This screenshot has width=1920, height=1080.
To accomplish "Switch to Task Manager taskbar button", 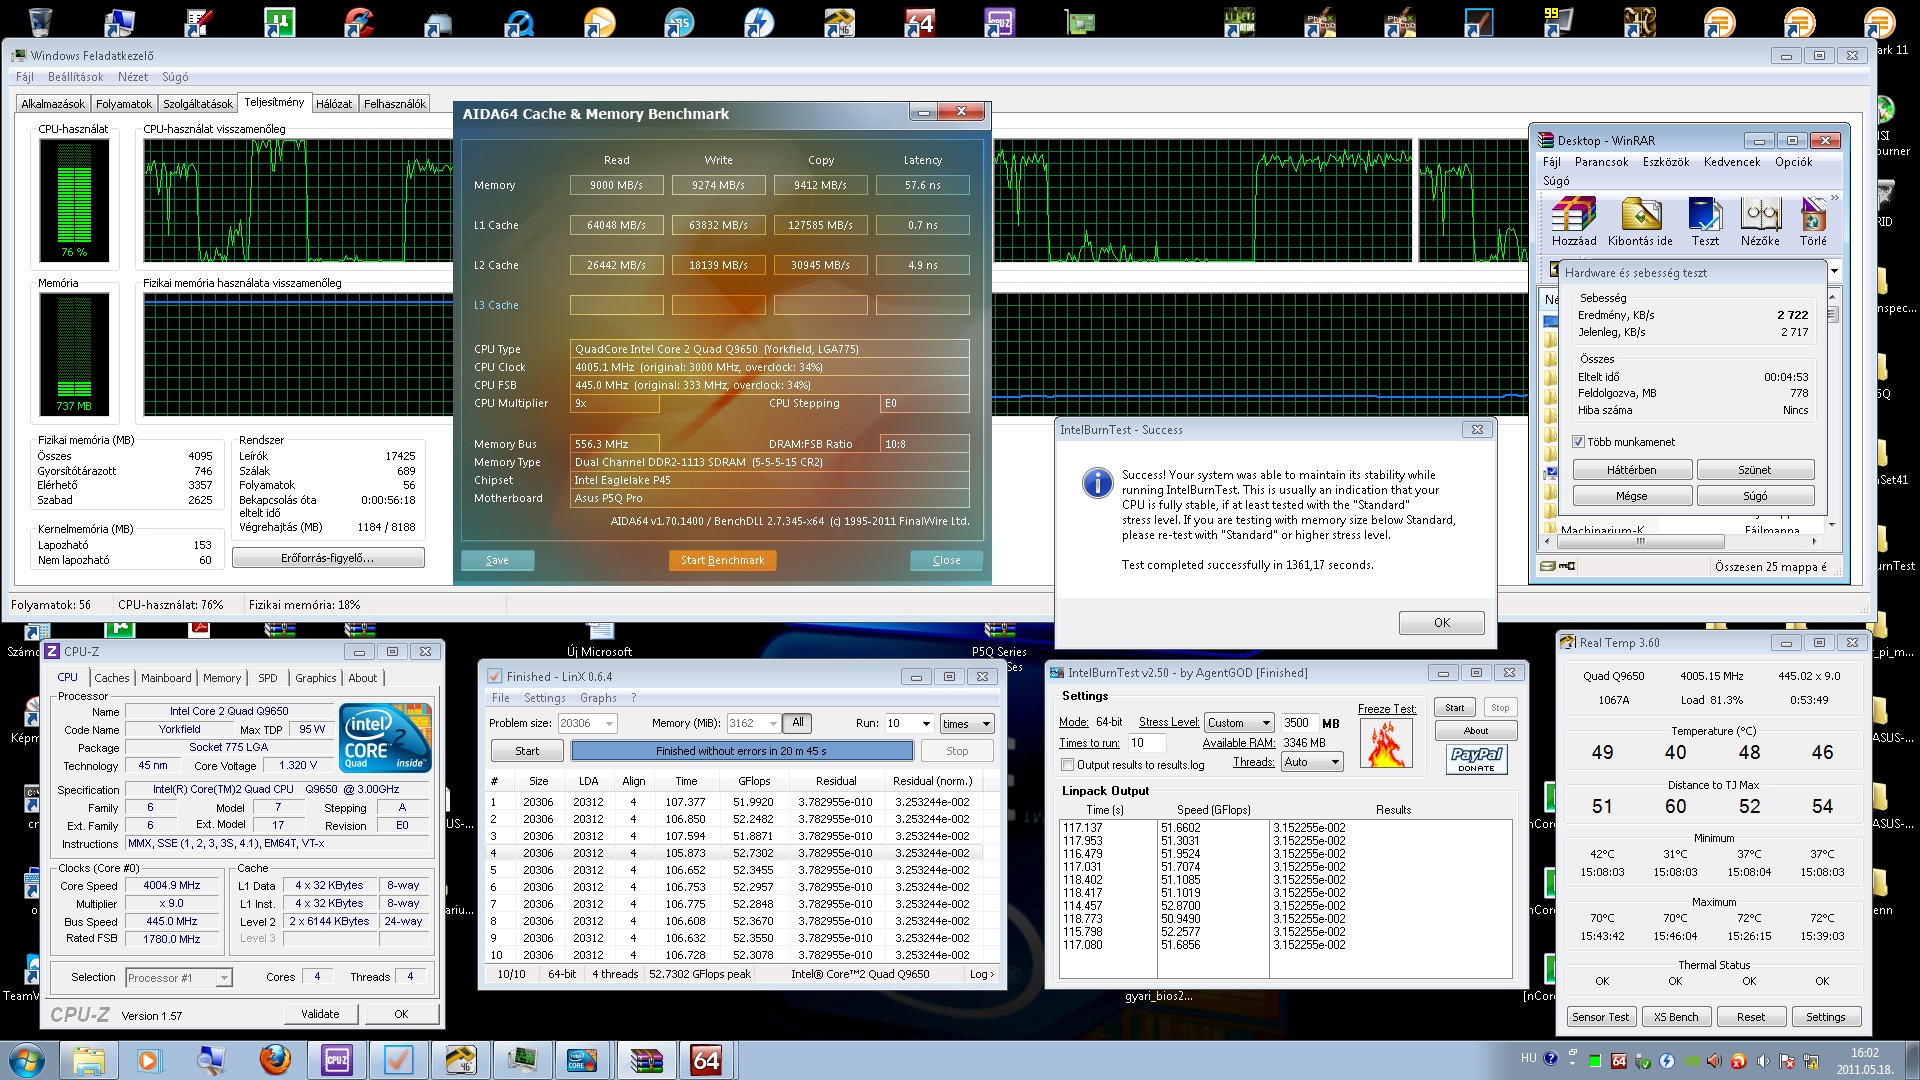I will [x=522, y=1060].
